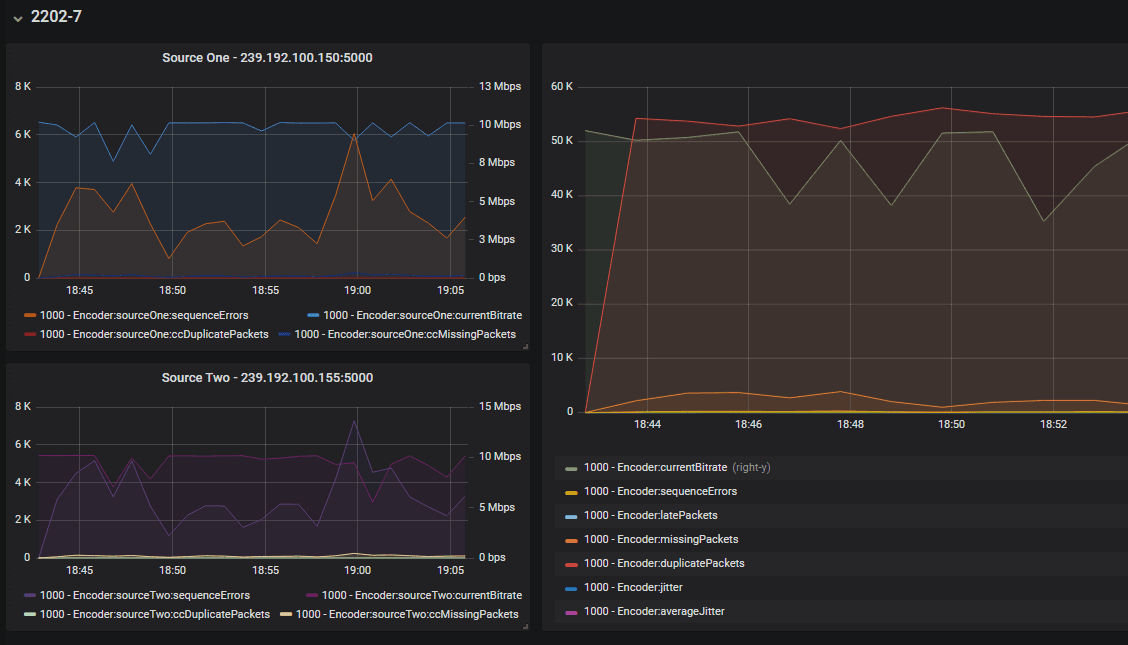This screenshot has height=645, width=1128.
Task: Click the sourceTwo:ccDuplicatePackets legend color icon
Action: (x=30, y=615)
